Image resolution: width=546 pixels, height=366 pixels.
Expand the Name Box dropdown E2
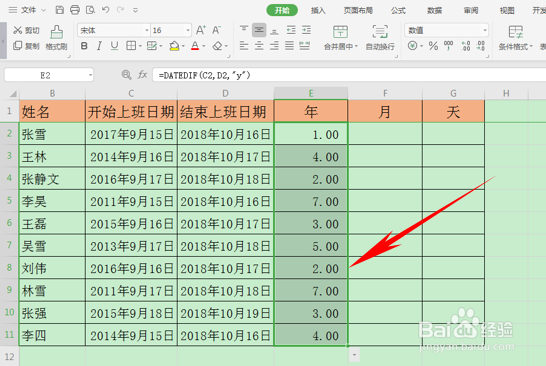pos(90,75)
